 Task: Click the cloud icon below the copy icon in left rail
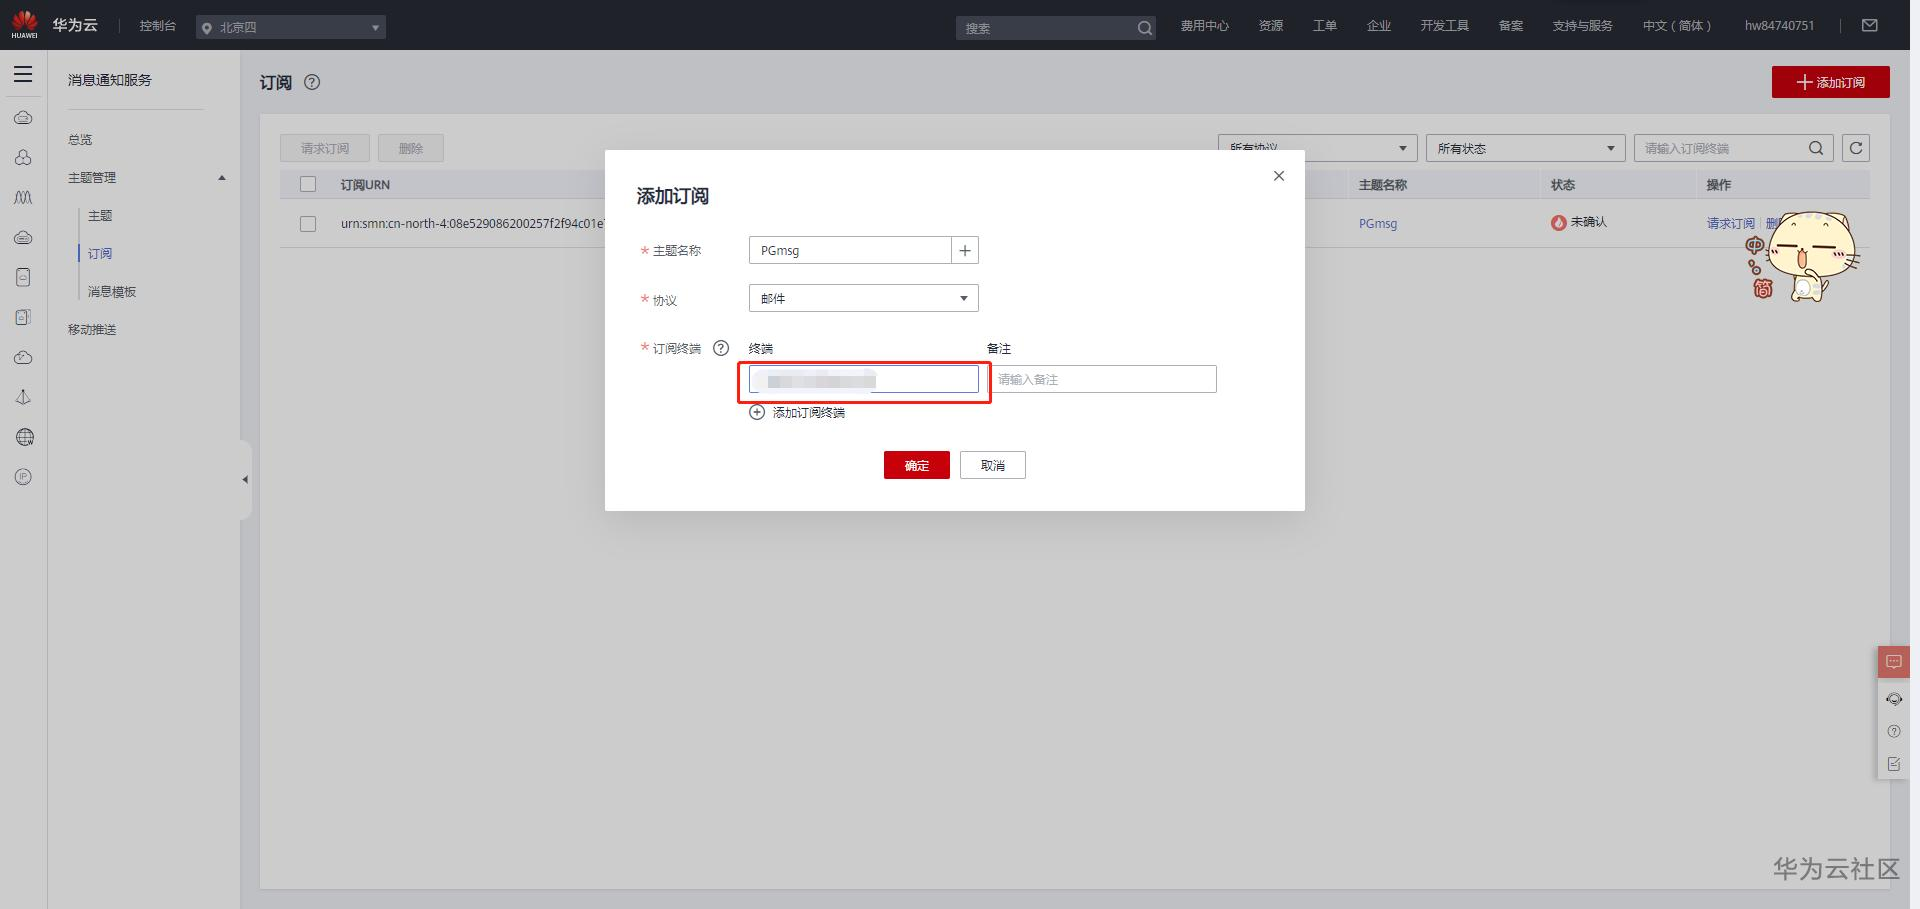tap(23, 357)
